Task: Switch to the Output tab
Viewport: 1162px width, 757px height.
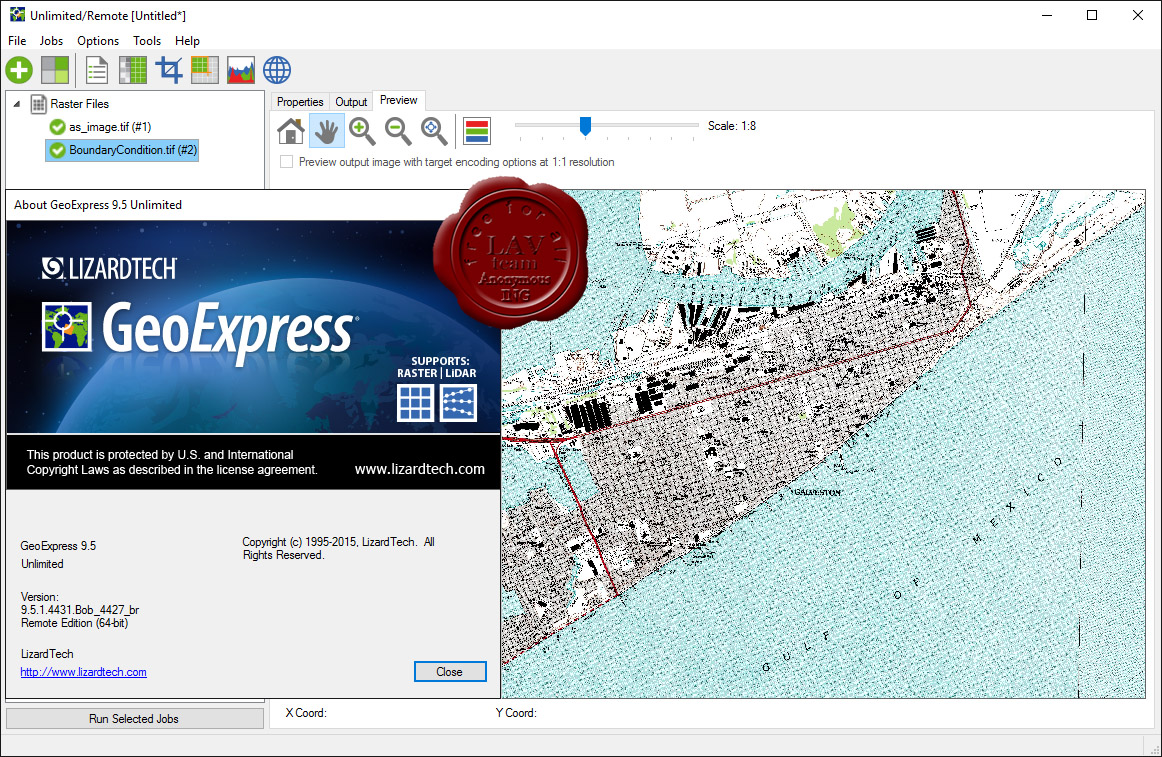Action: [x=351, y=102]
